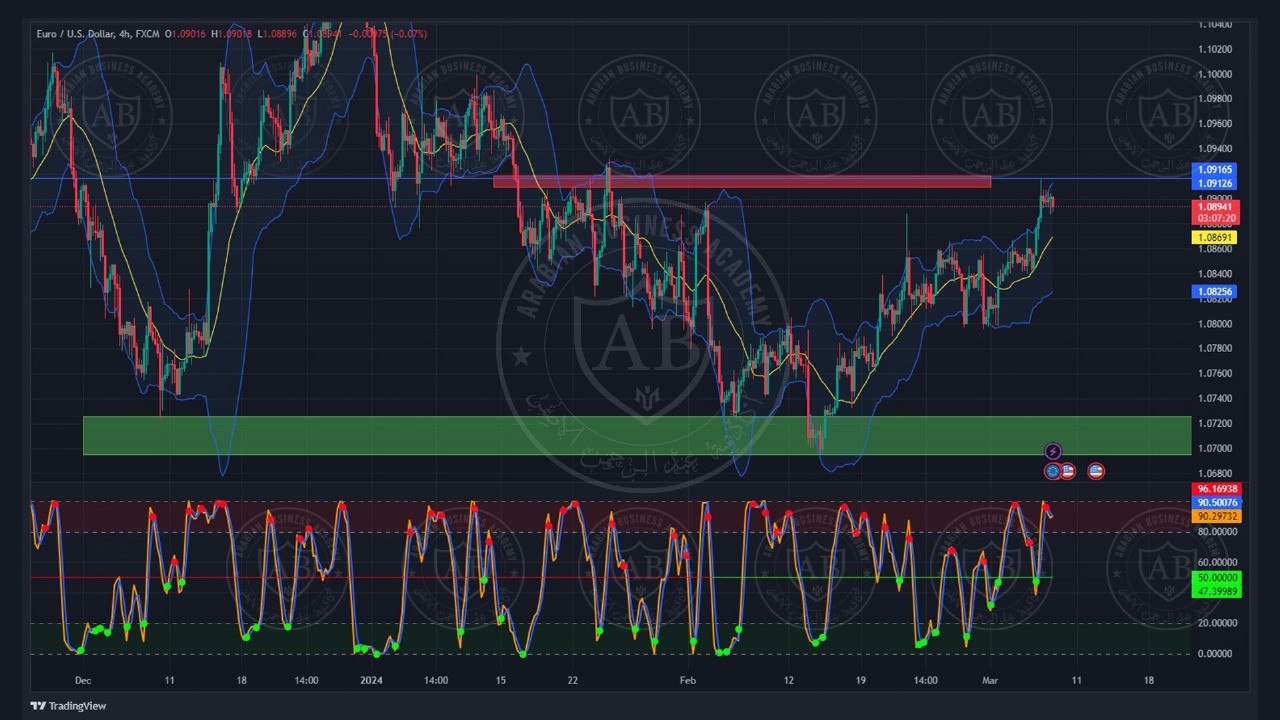Open the purple lightning event icon
The width and height of the screenshot is (1280, 720).
coord(1052,452)
